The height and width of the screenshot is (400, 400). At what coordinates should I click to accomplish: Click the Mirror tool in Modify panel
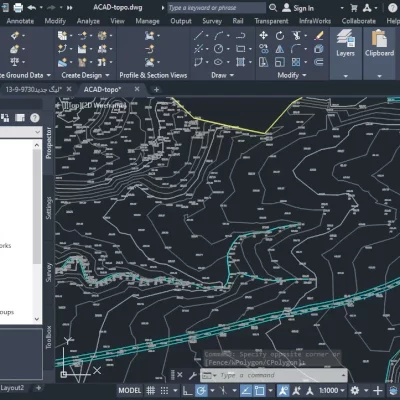(280, 49)
